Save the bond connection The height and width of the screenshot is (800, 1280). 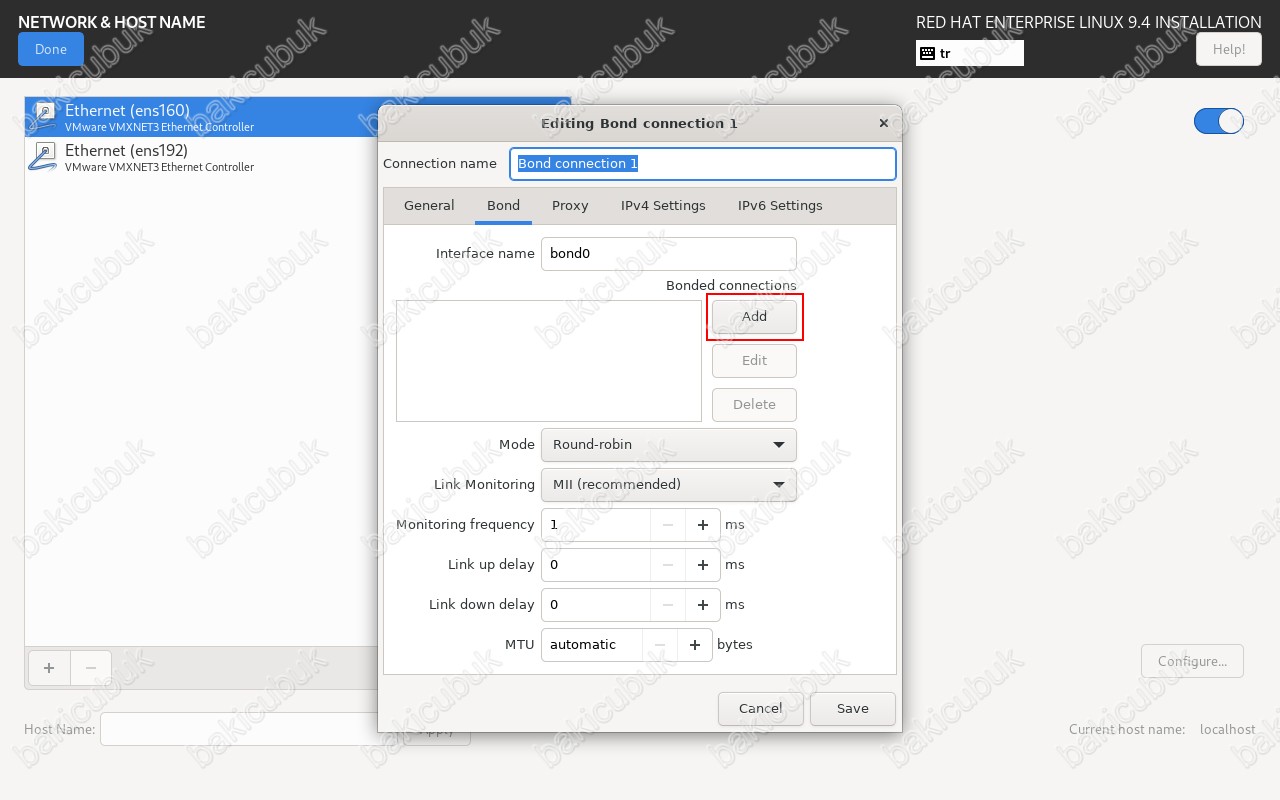(853, 709)
